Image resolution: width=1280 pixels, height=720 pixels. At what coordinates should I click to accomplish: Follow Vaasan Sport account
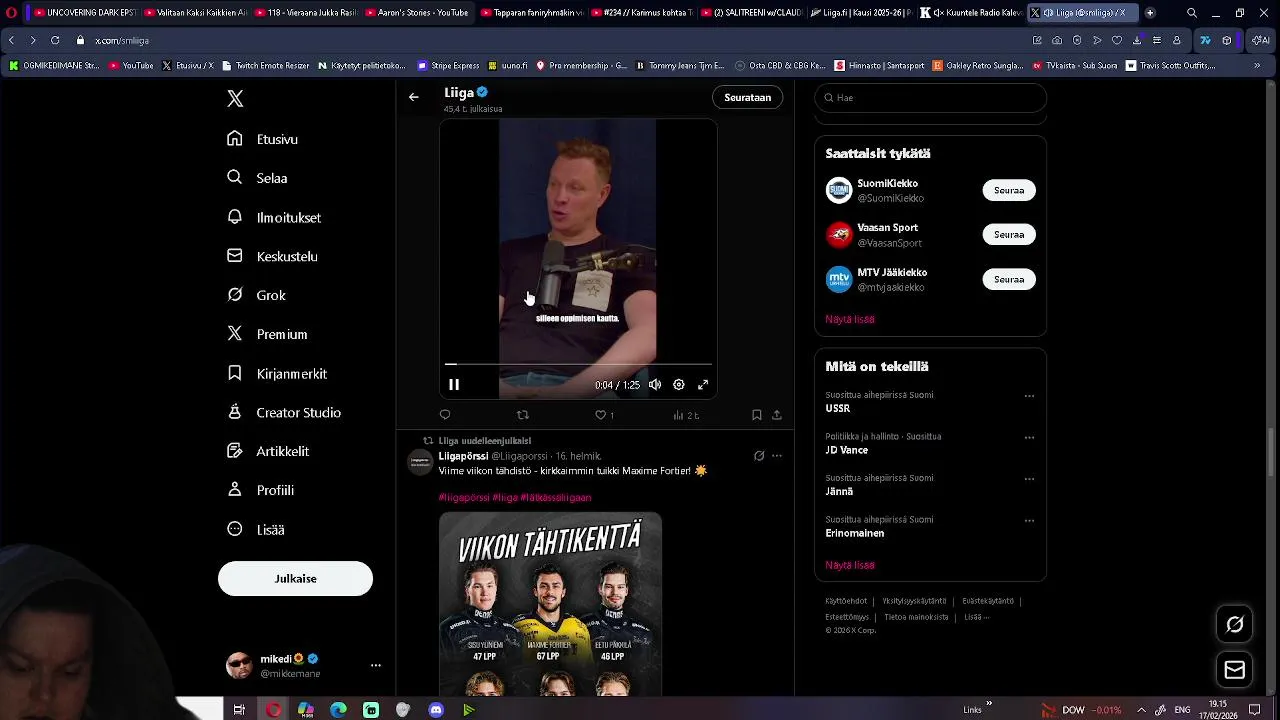pos(1009,234)
